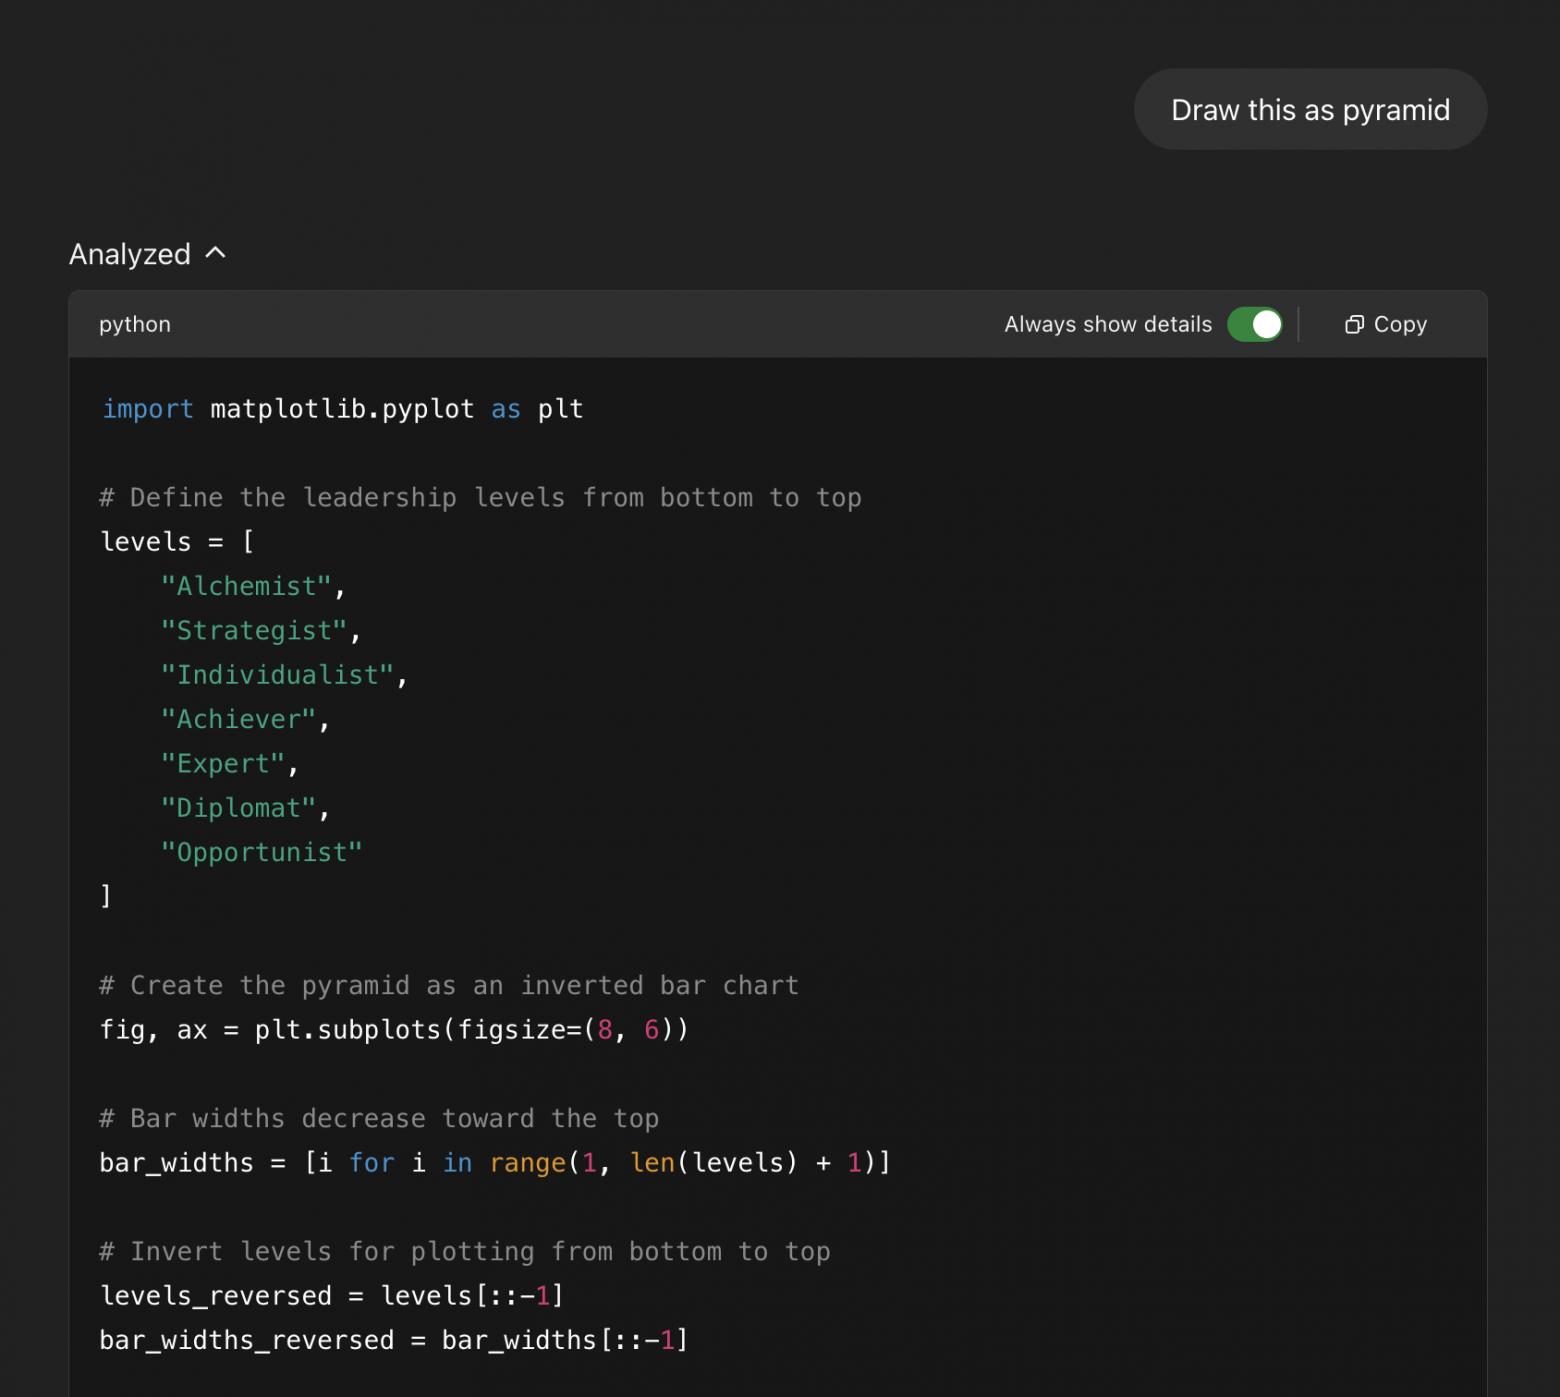Click the "Strategist" string in the list
This screenshot has height=1397, width=1560.
[254, 631]
